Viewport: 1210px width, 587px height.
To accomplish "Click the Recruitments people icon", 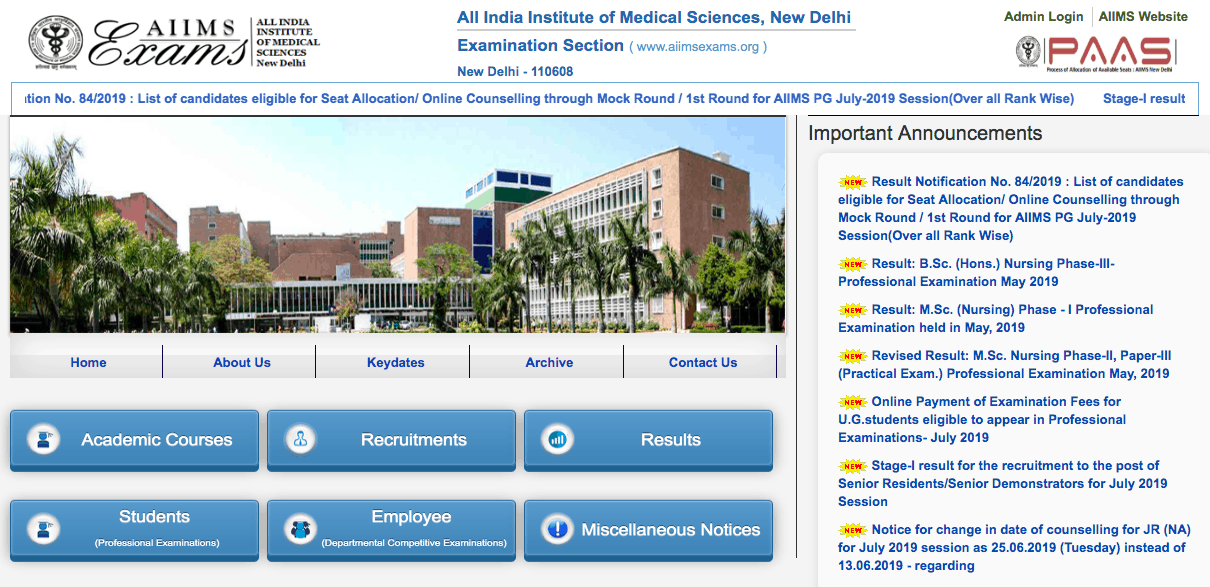I will pyautogui.click(x=300, y=439).
